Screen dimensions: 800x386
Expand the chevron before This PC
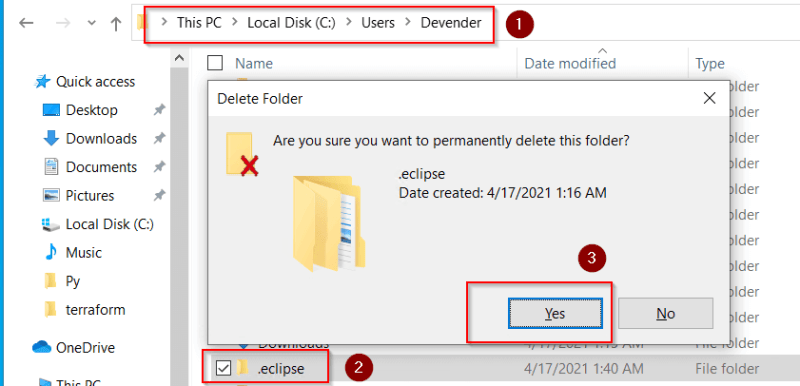coord(164,23)
